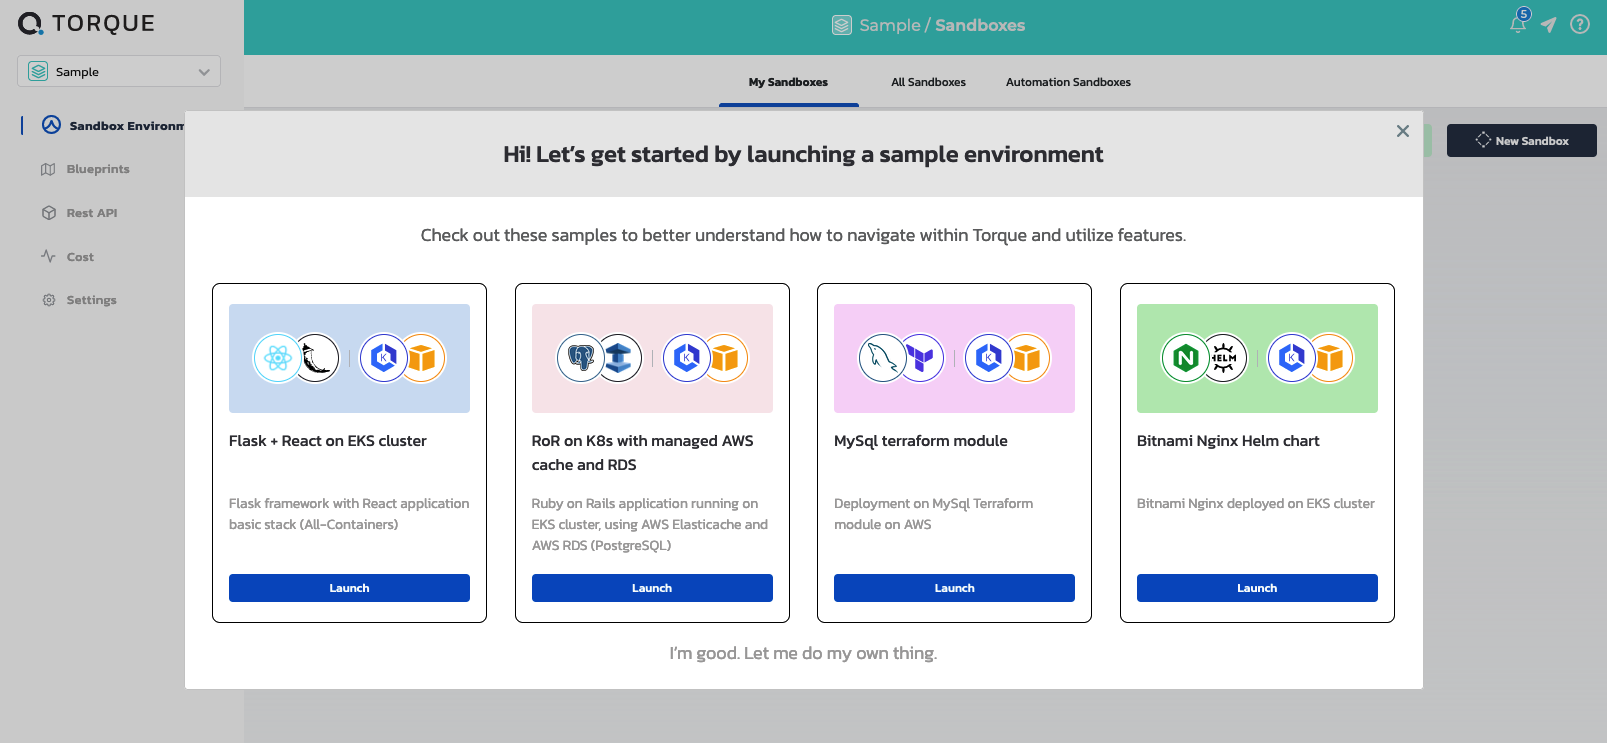Click the RoR on K8s card thumbnail
The width and height of the screenshot is (1607, 743).
(x=652, y=358)
